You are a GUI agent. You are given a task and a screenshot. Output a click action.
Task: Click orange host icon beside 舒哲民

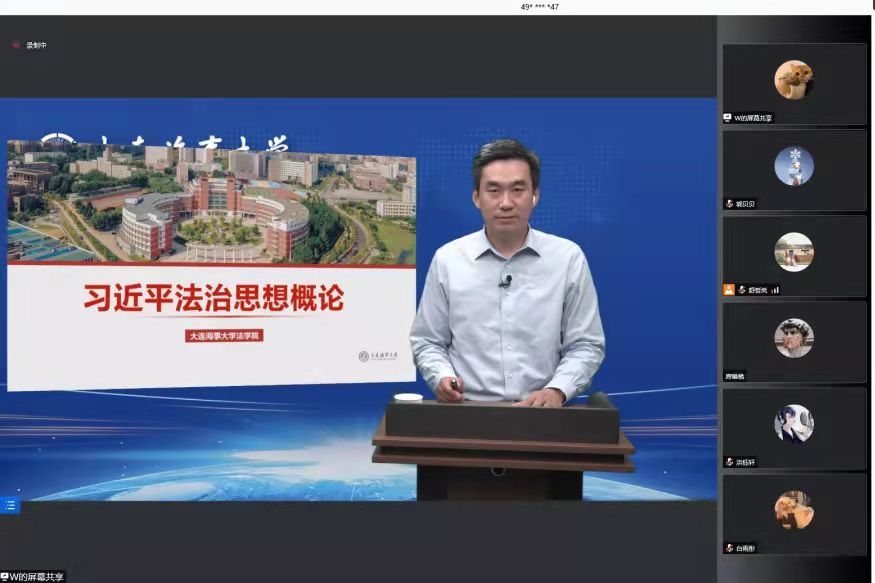729,290
